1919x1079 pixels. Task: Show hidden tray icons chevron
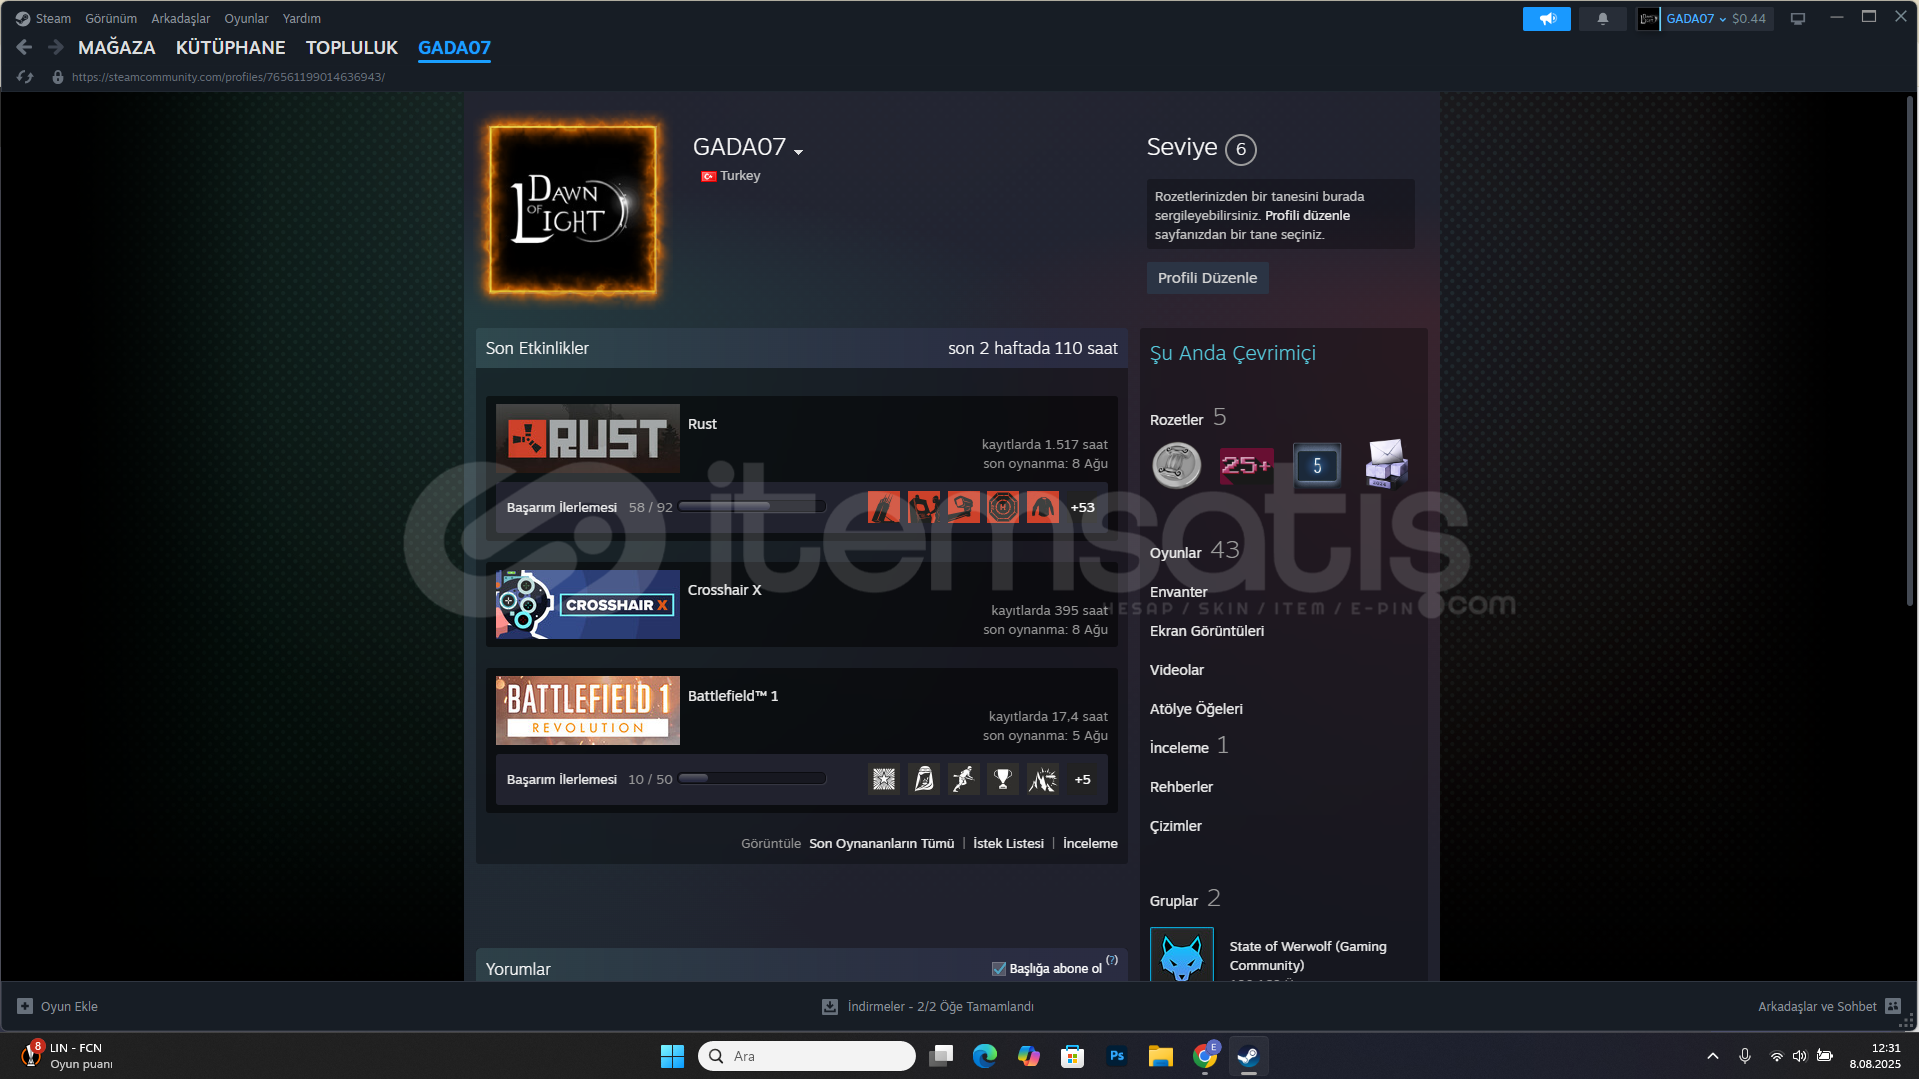(x=1712, y=1056)
